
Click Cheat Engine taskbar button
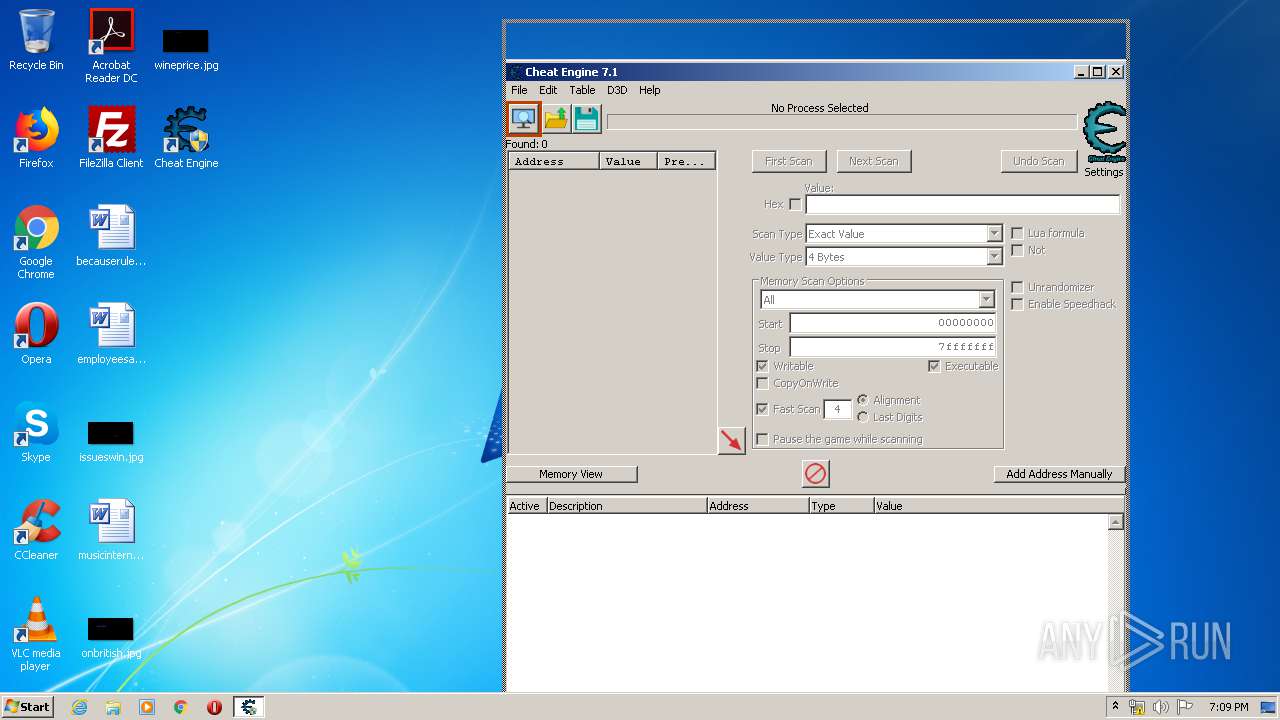pos(249,707)
